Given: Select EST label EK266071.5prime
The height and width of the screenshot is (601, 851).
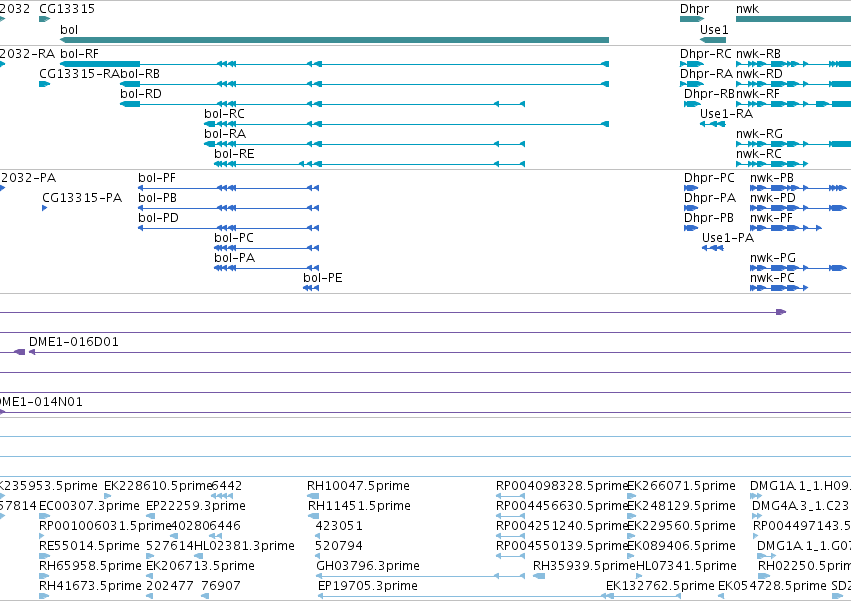Looking at the screenshot, I should (x=681, y=486).
